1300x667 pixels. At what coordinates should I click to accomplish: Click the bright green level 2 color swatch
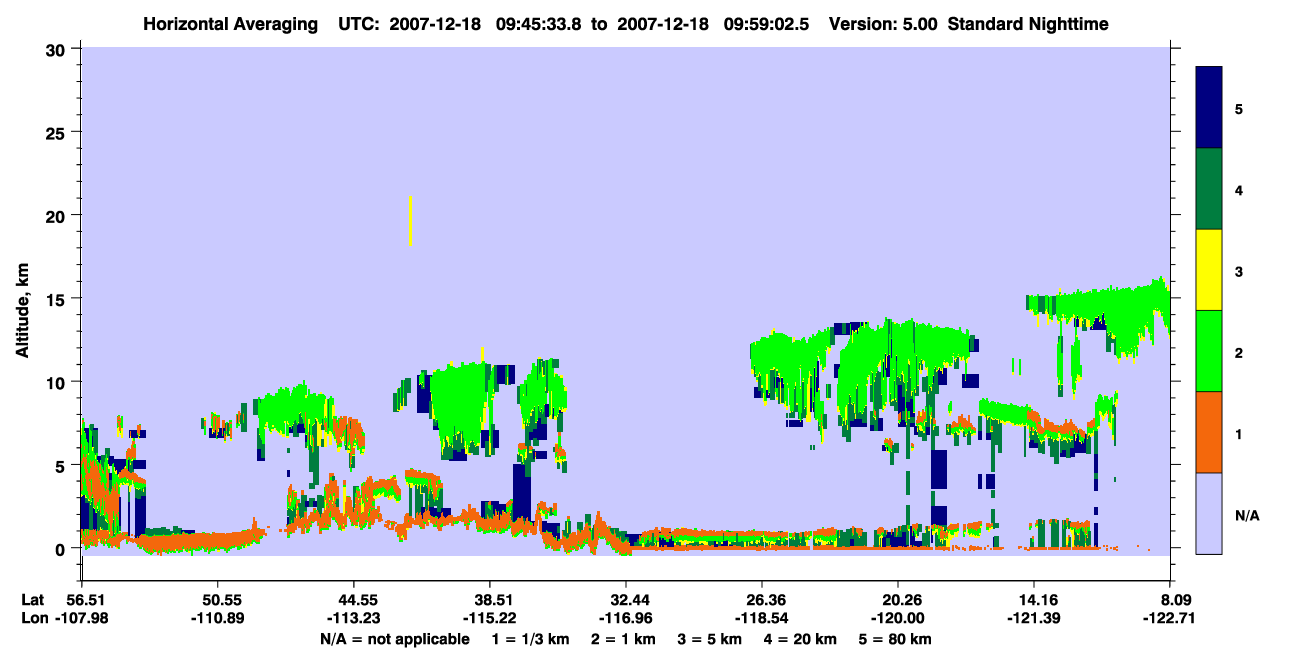click(1209, 350)
